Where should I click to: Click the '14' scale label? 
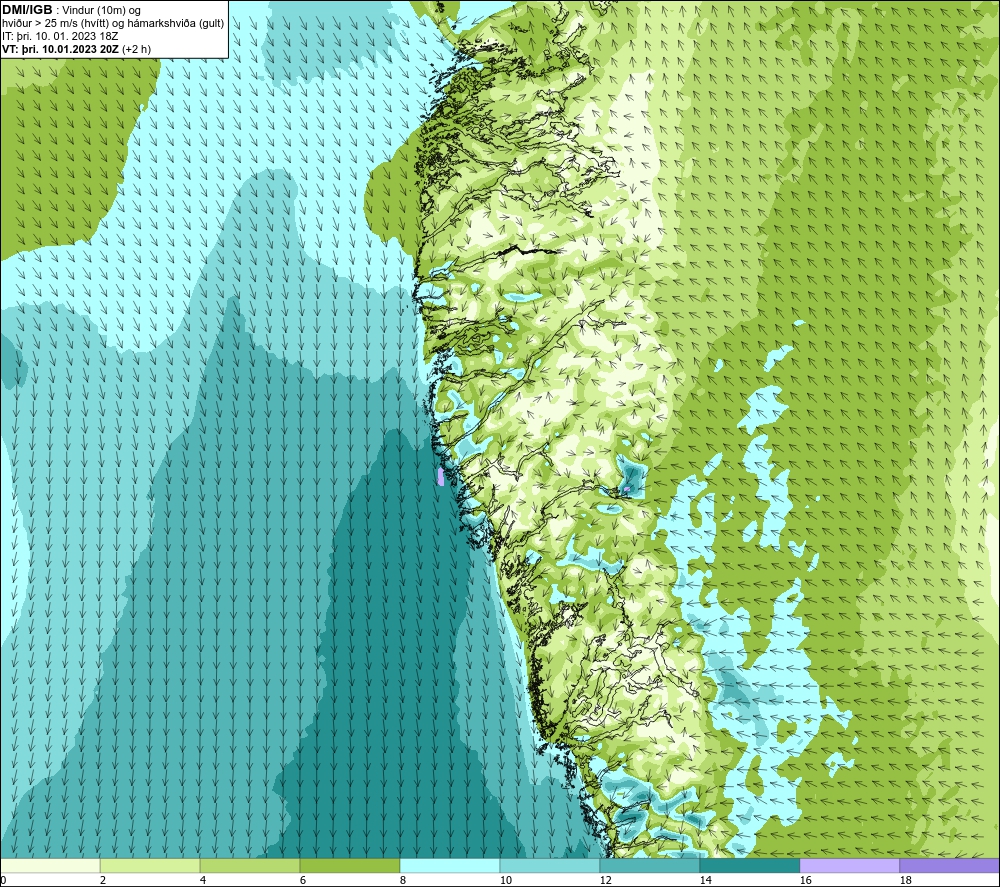click(705, 881)
